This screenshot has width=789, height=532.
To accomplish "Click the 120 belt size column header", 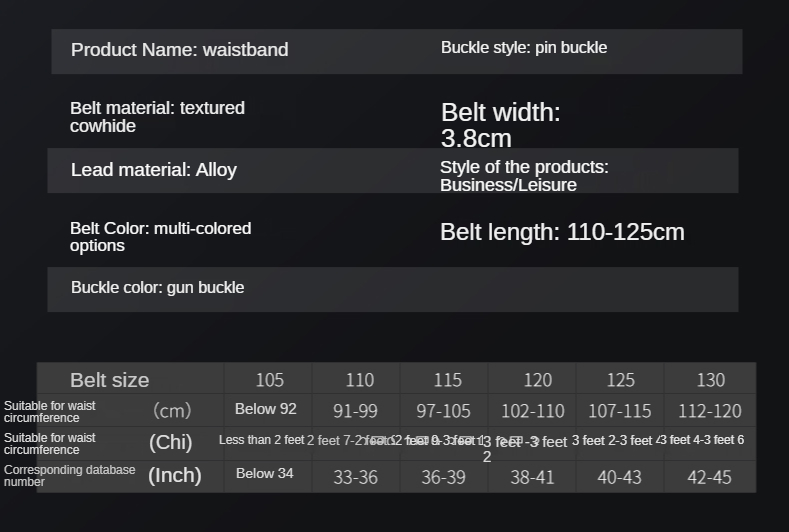I will [x=537, y=380].
